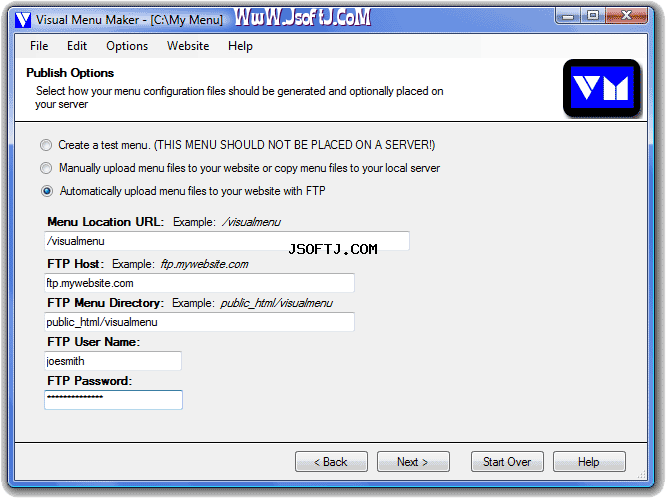Click the FTP Menu Directory label
The image size is (666, 498).
(105, 303)
